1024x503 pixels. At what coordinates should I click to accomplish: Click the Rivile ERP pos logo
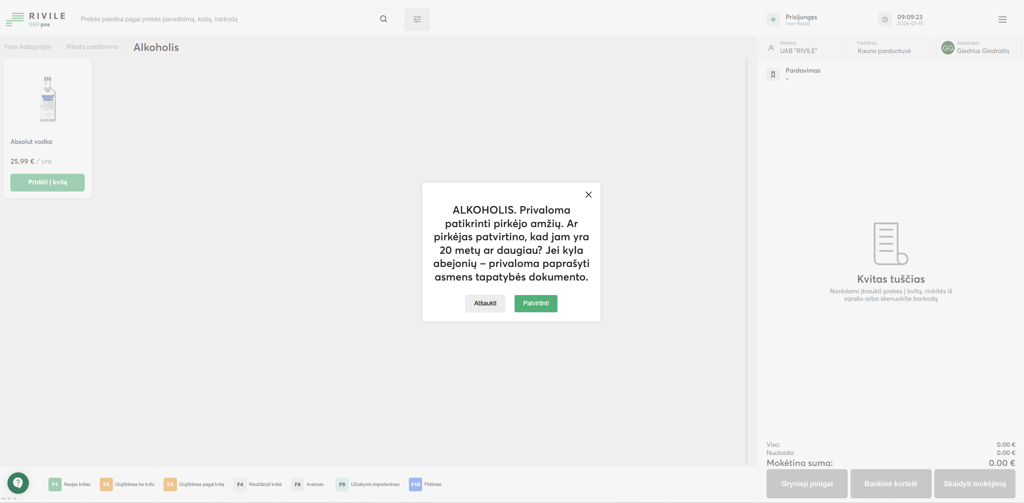click(x=36, y=19)
